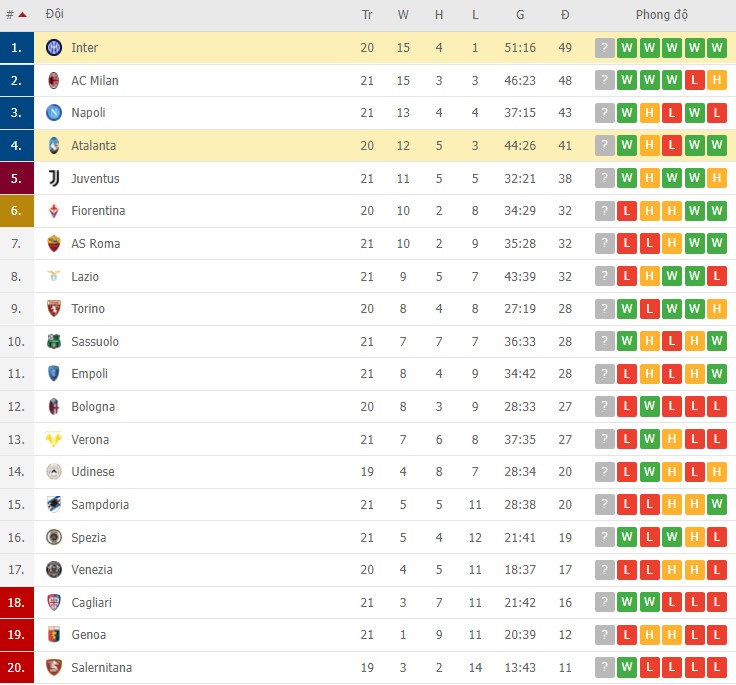
Task: Click the Đội column header
Action: [55, 15]
